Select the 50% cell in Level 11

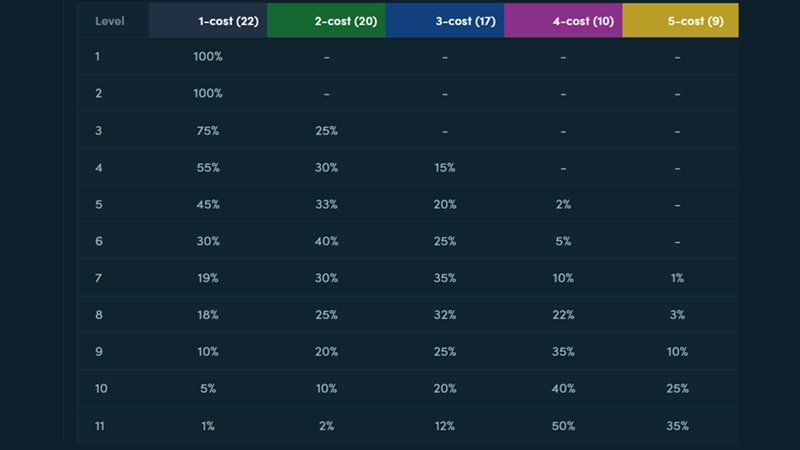pyautogui.click(x=563, y=426)
